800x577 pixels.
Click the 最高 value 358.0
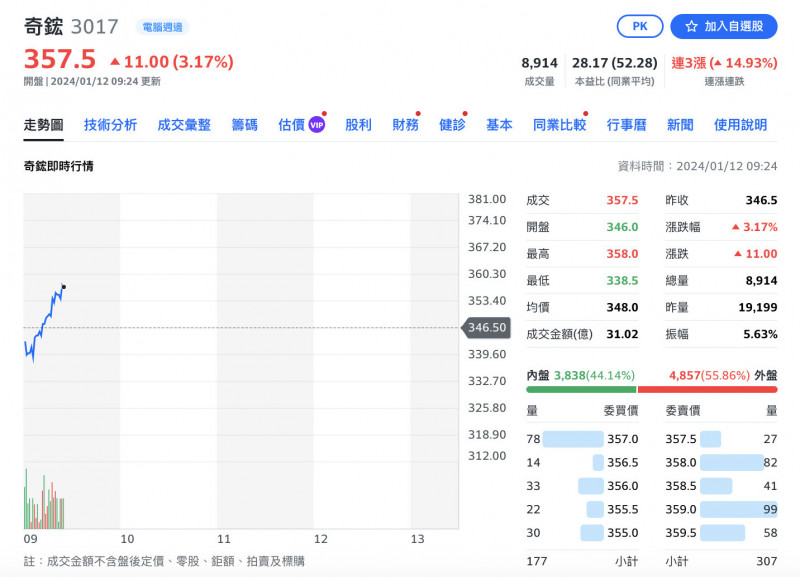pos(622,254)
